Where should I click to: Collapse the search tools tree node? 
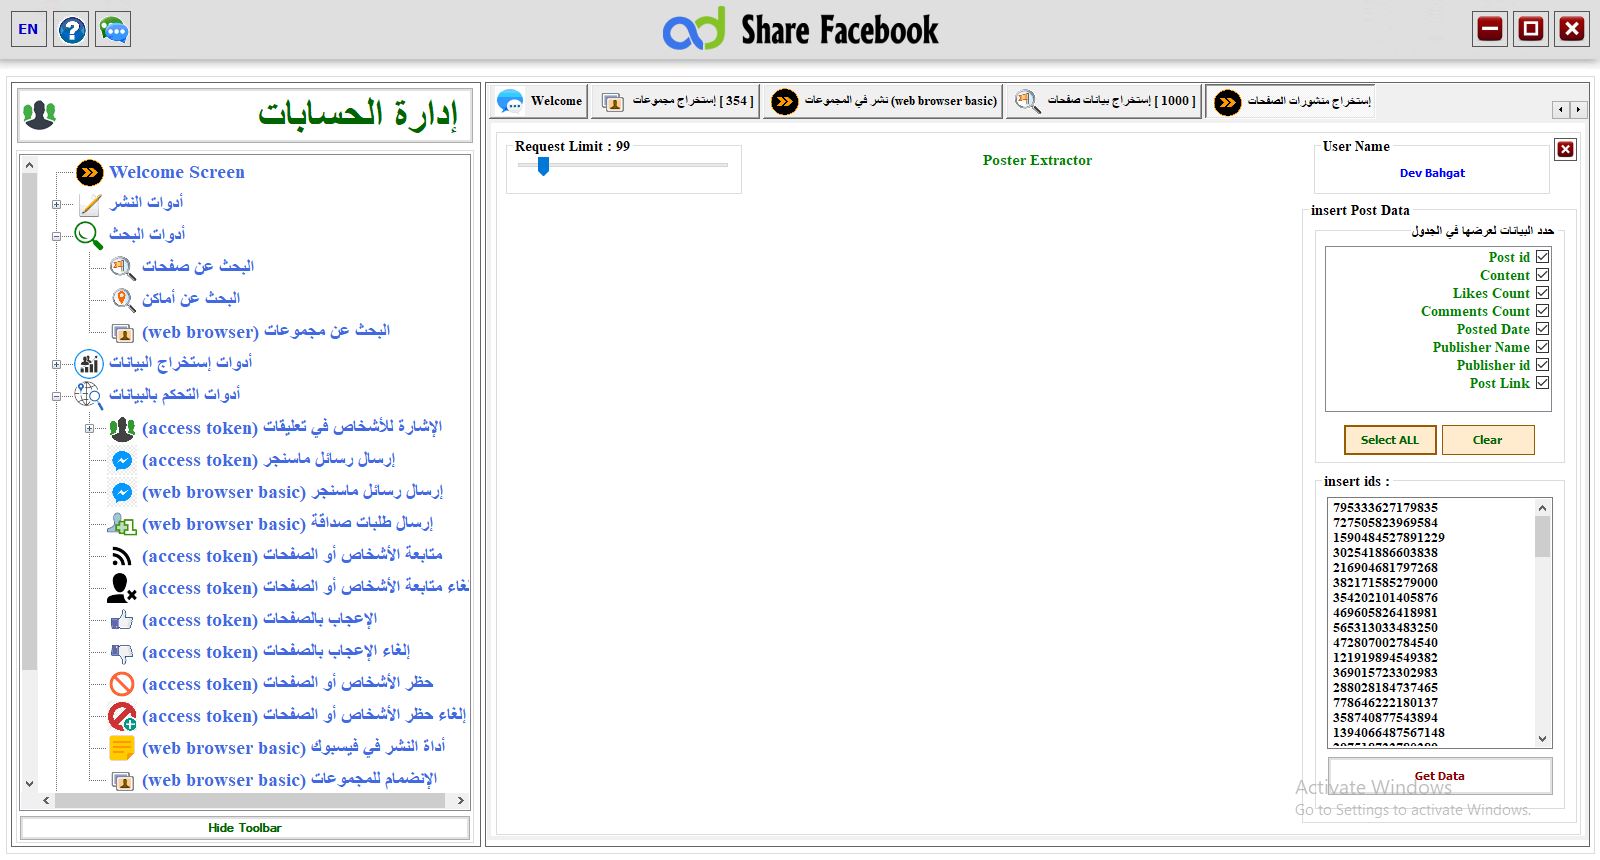(57, 236)
